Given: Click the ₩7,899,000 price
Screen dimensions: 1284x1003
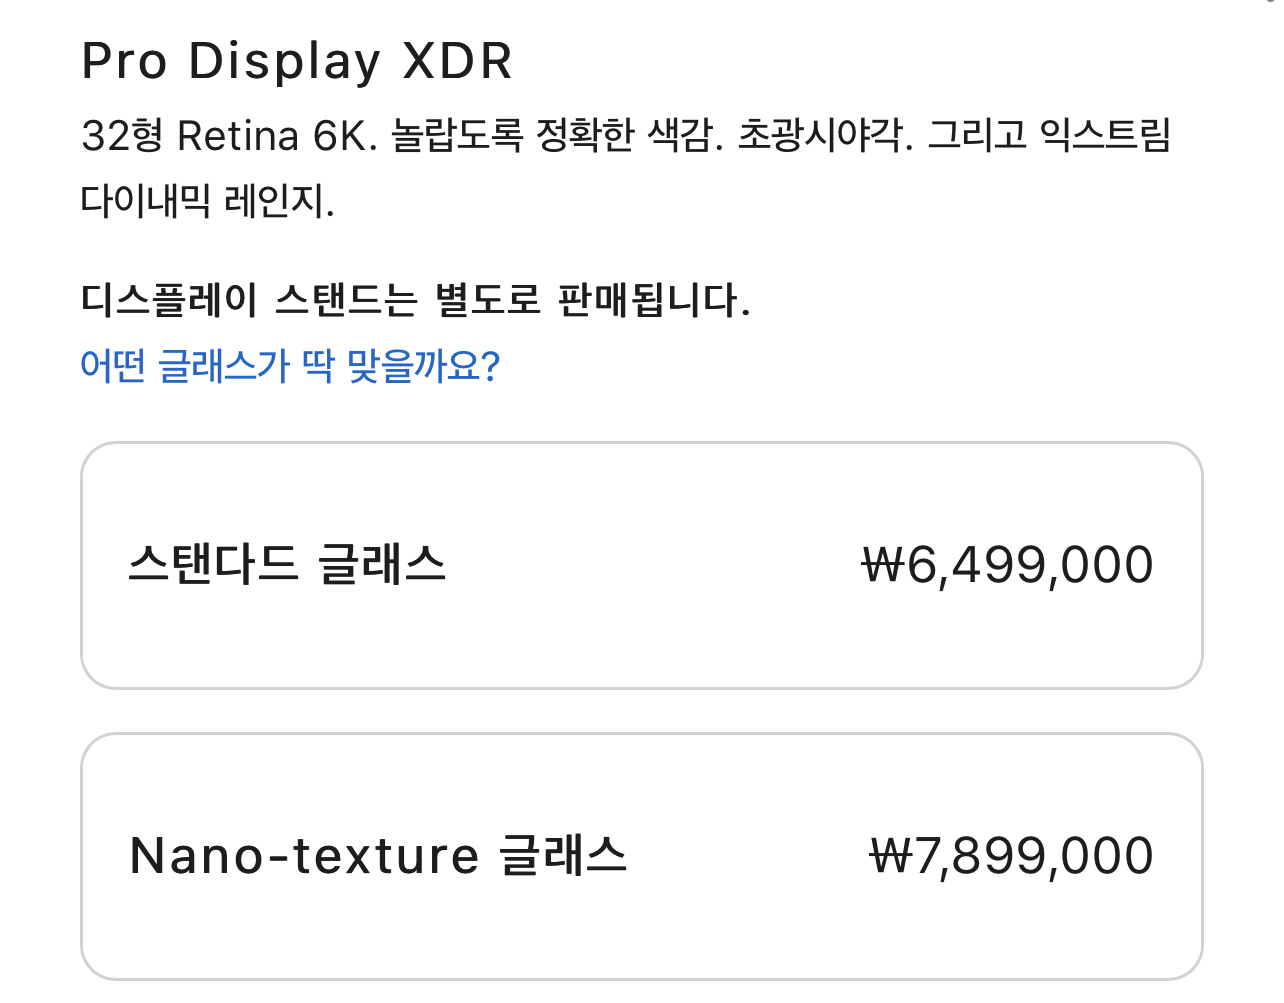Looking at the screenshot, I should point(1011,856).
